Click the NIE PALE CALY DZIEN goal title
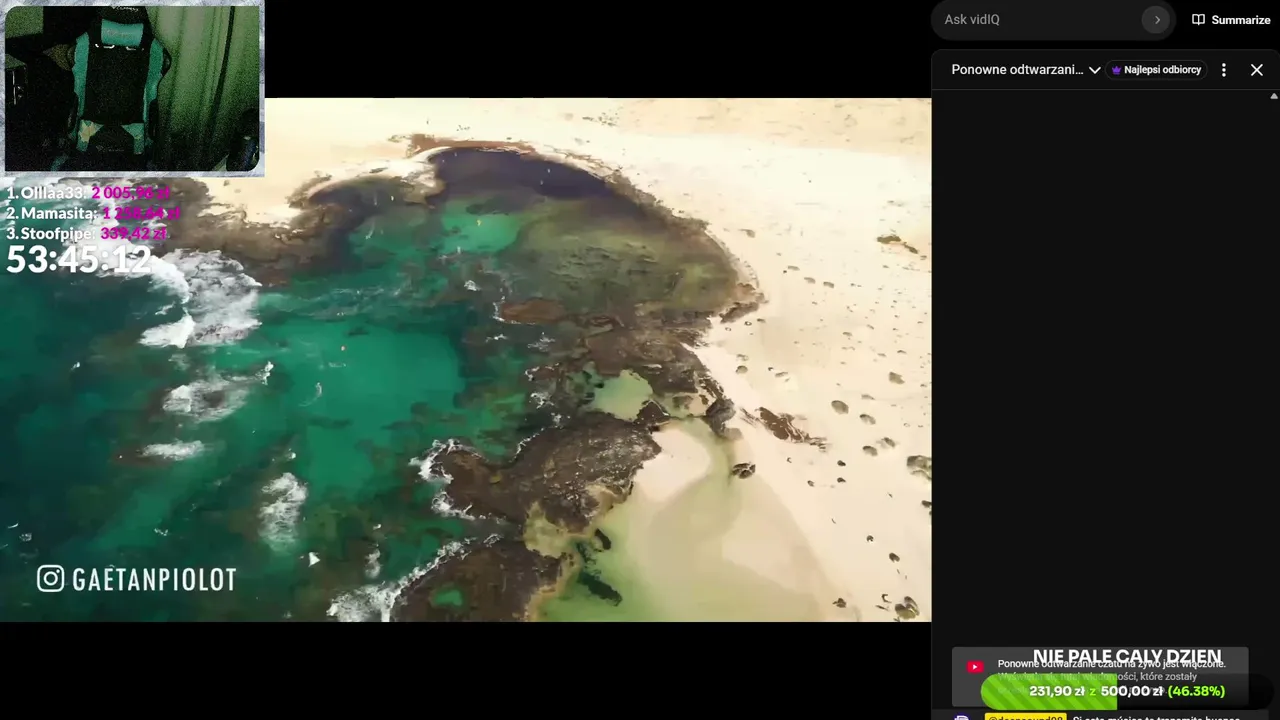 (1127, 657)
